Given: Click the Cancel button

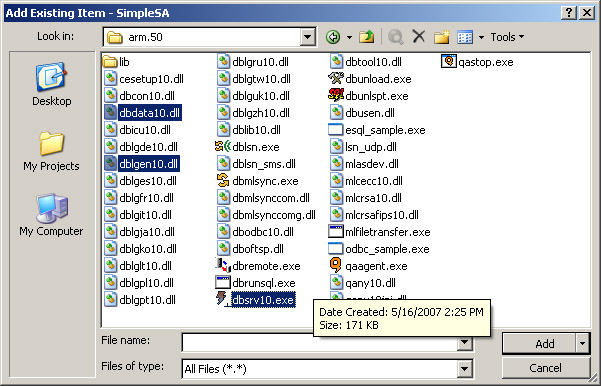Looking at the screenshot, I should coord(546,368).
